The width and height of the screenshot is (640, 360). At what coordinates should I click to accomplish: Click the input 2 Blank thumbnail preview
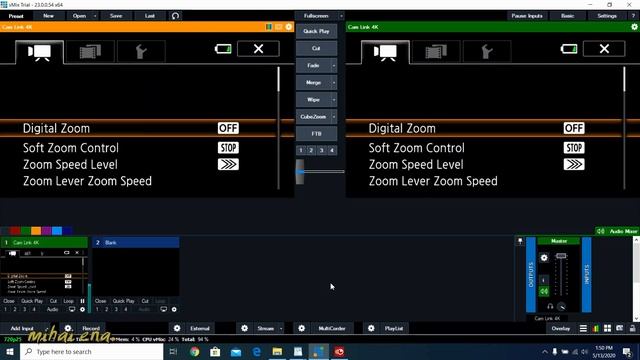pos(136,272)
